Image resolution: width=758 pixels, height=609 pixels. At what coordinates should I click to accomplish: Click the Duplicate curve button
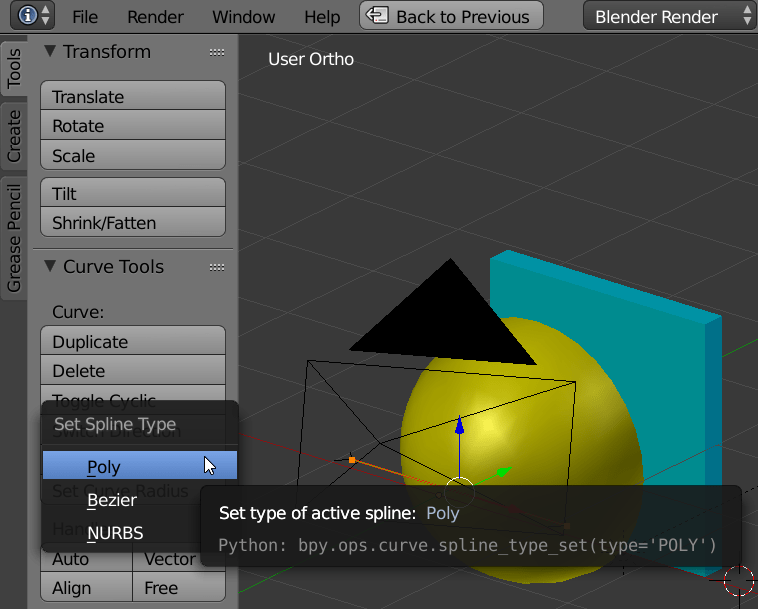point(133,341)
